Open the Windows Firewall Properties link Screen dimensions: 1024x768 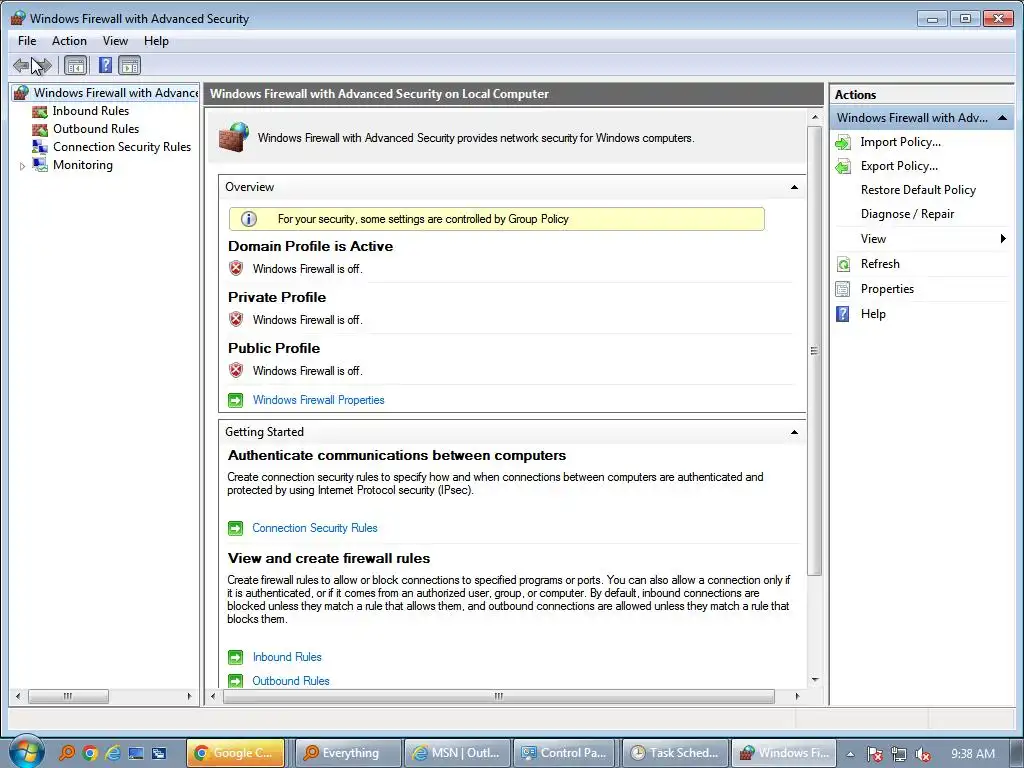(x=319, y=400)
